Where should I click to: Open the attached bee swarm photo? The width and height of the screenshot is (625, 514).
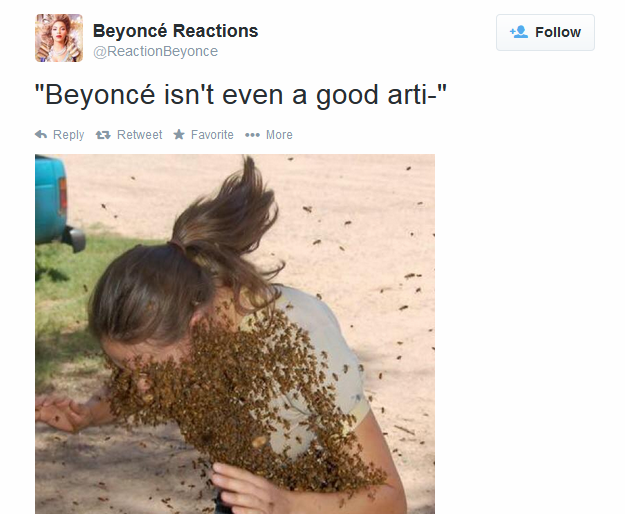(x=235, y=334)
